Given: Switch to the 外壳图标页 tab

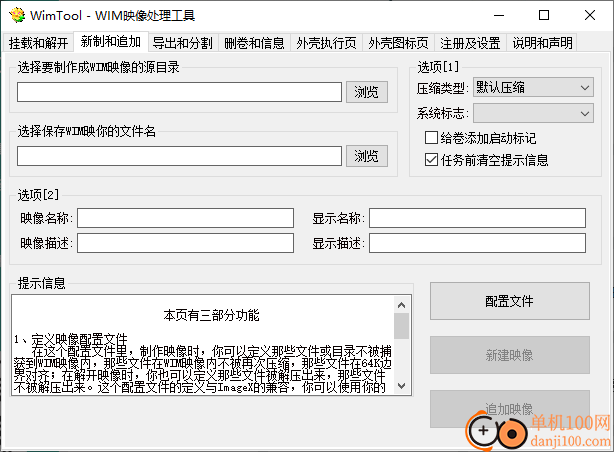Looking at the screenshot, I should pyautogui.click(x=399, y=43).
